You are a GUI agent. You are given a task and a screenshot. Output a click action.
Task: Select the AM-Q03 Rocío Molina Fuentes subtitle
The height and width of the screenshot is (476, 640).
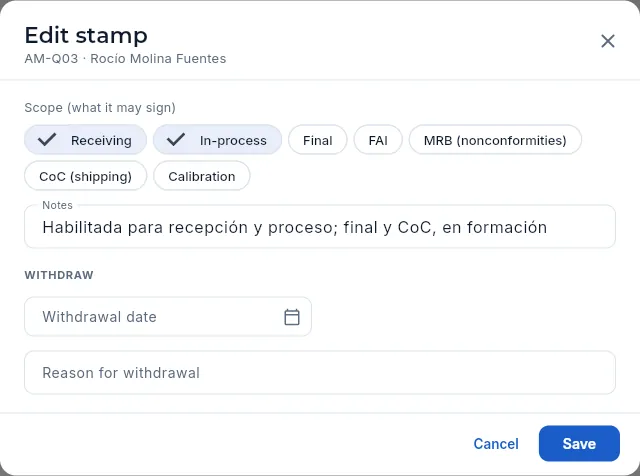click(x=125, y=59)
